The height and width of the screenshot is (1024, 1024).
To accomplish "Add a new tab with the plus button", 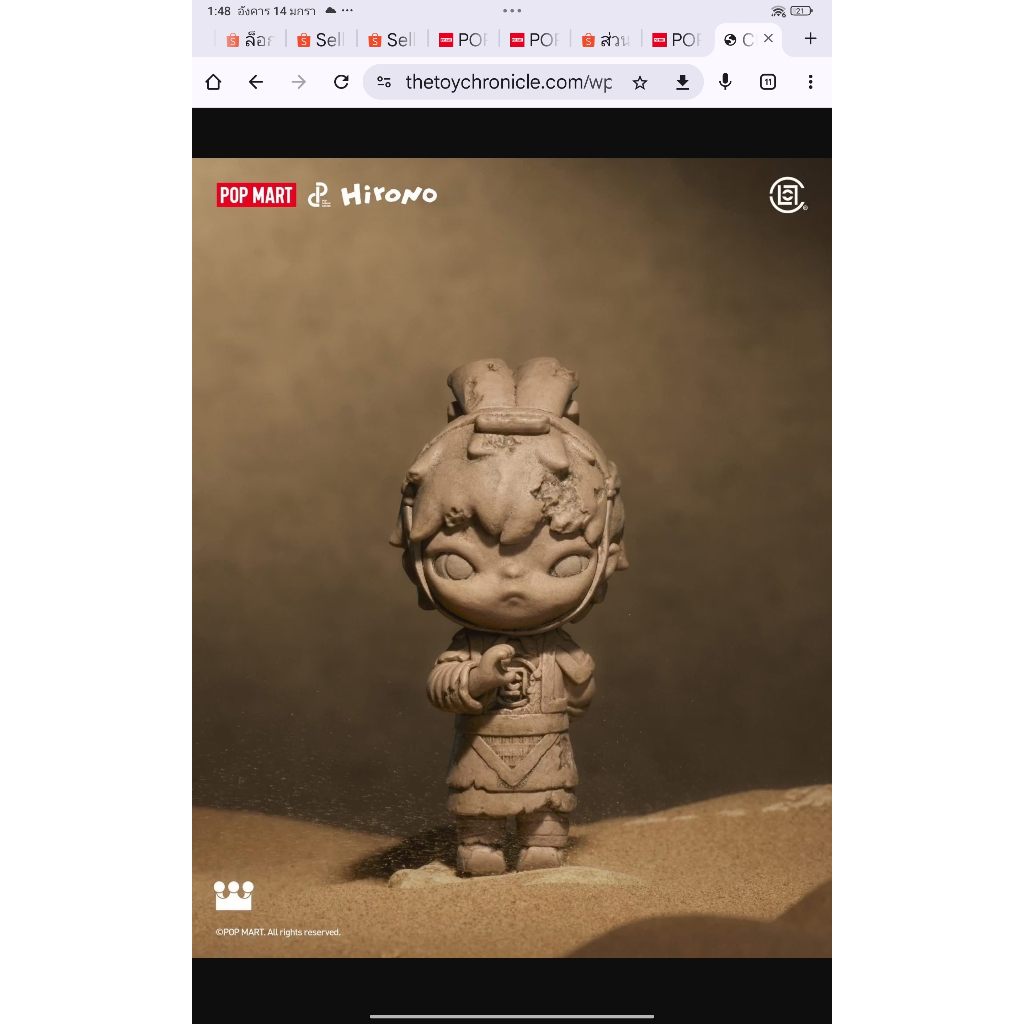I will pos(810,39).
